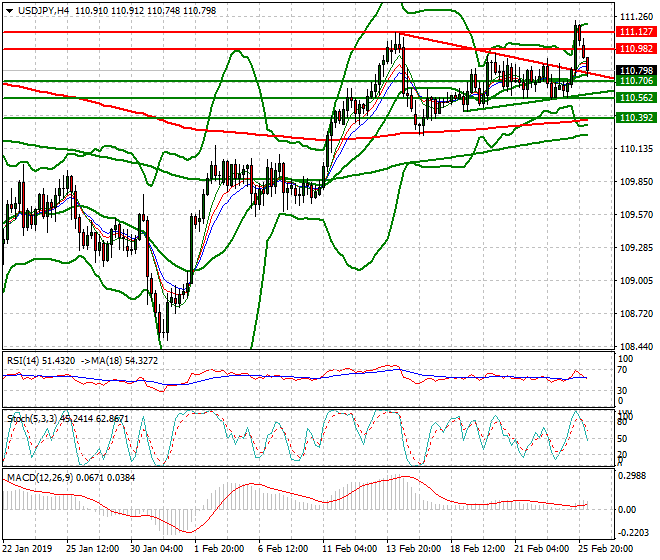The width and height of the screenshot is (660, 560).
Task: Click the 111.260 price scale value
Action: click(636, 16)
